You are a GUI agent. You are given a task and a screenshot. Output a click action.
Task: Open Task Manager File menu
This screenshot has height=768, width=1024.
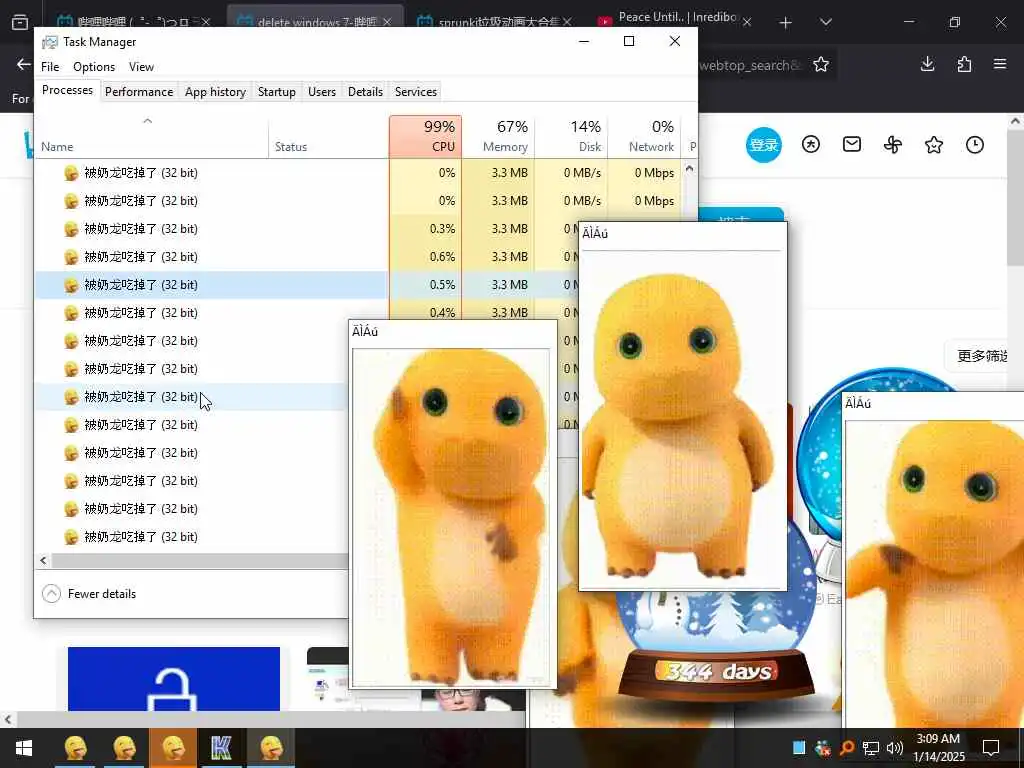click(50, 67)
